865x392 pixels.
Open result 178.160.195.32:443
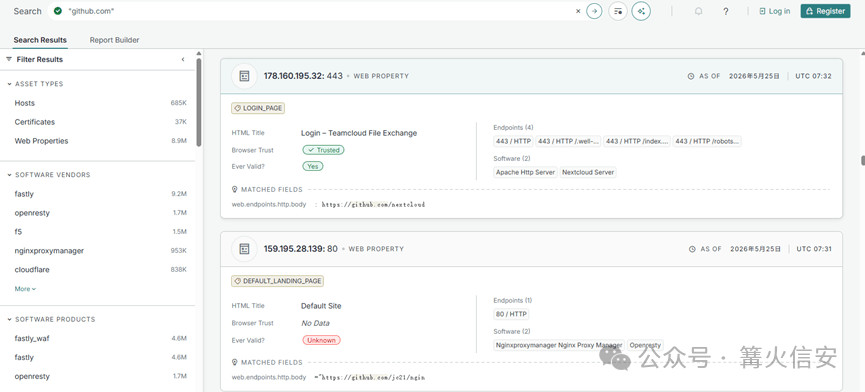[303, 76]
